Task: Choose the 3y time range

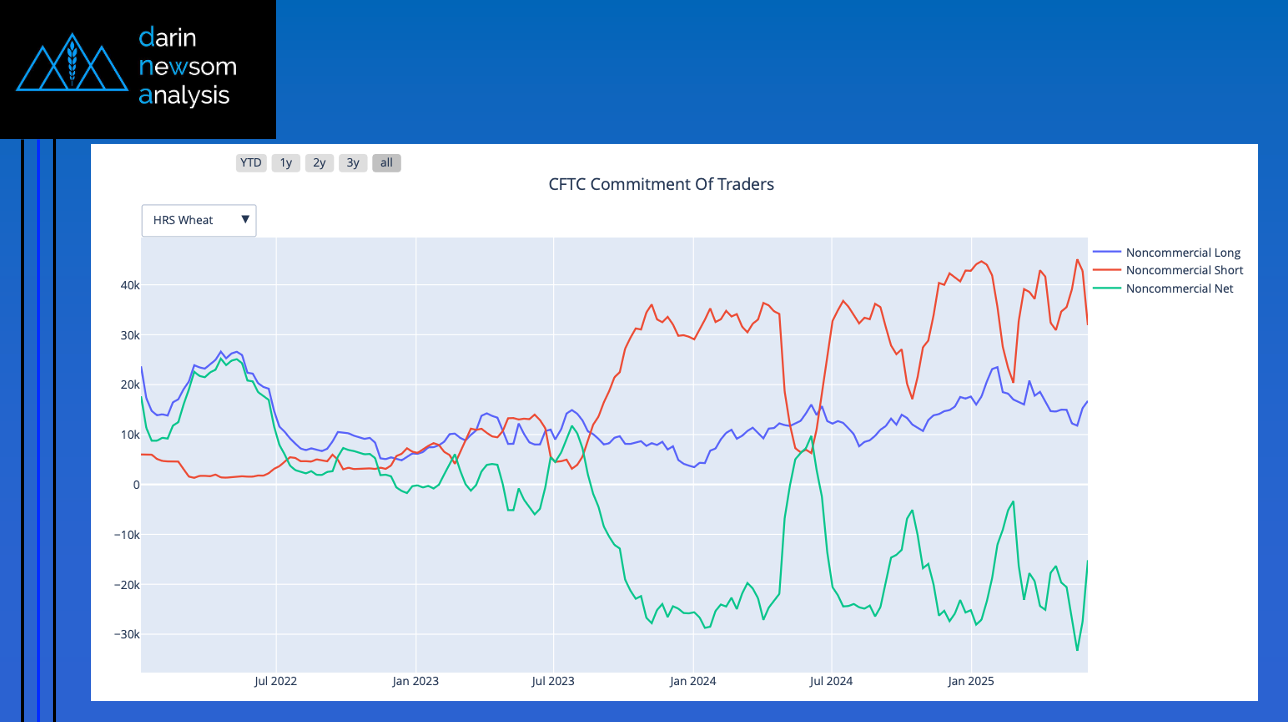Action: 353,163
